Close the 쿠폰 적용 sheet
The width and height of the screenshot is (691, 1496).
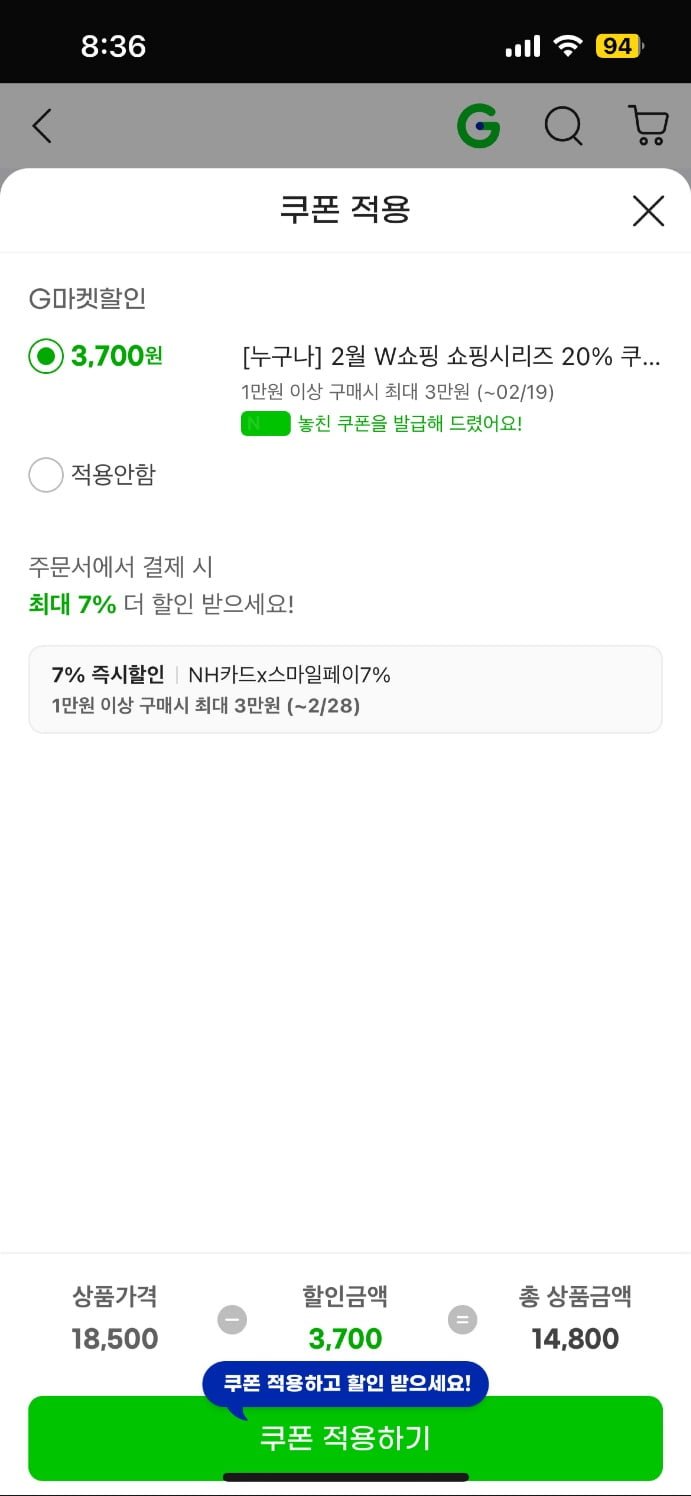pos(648,211)
